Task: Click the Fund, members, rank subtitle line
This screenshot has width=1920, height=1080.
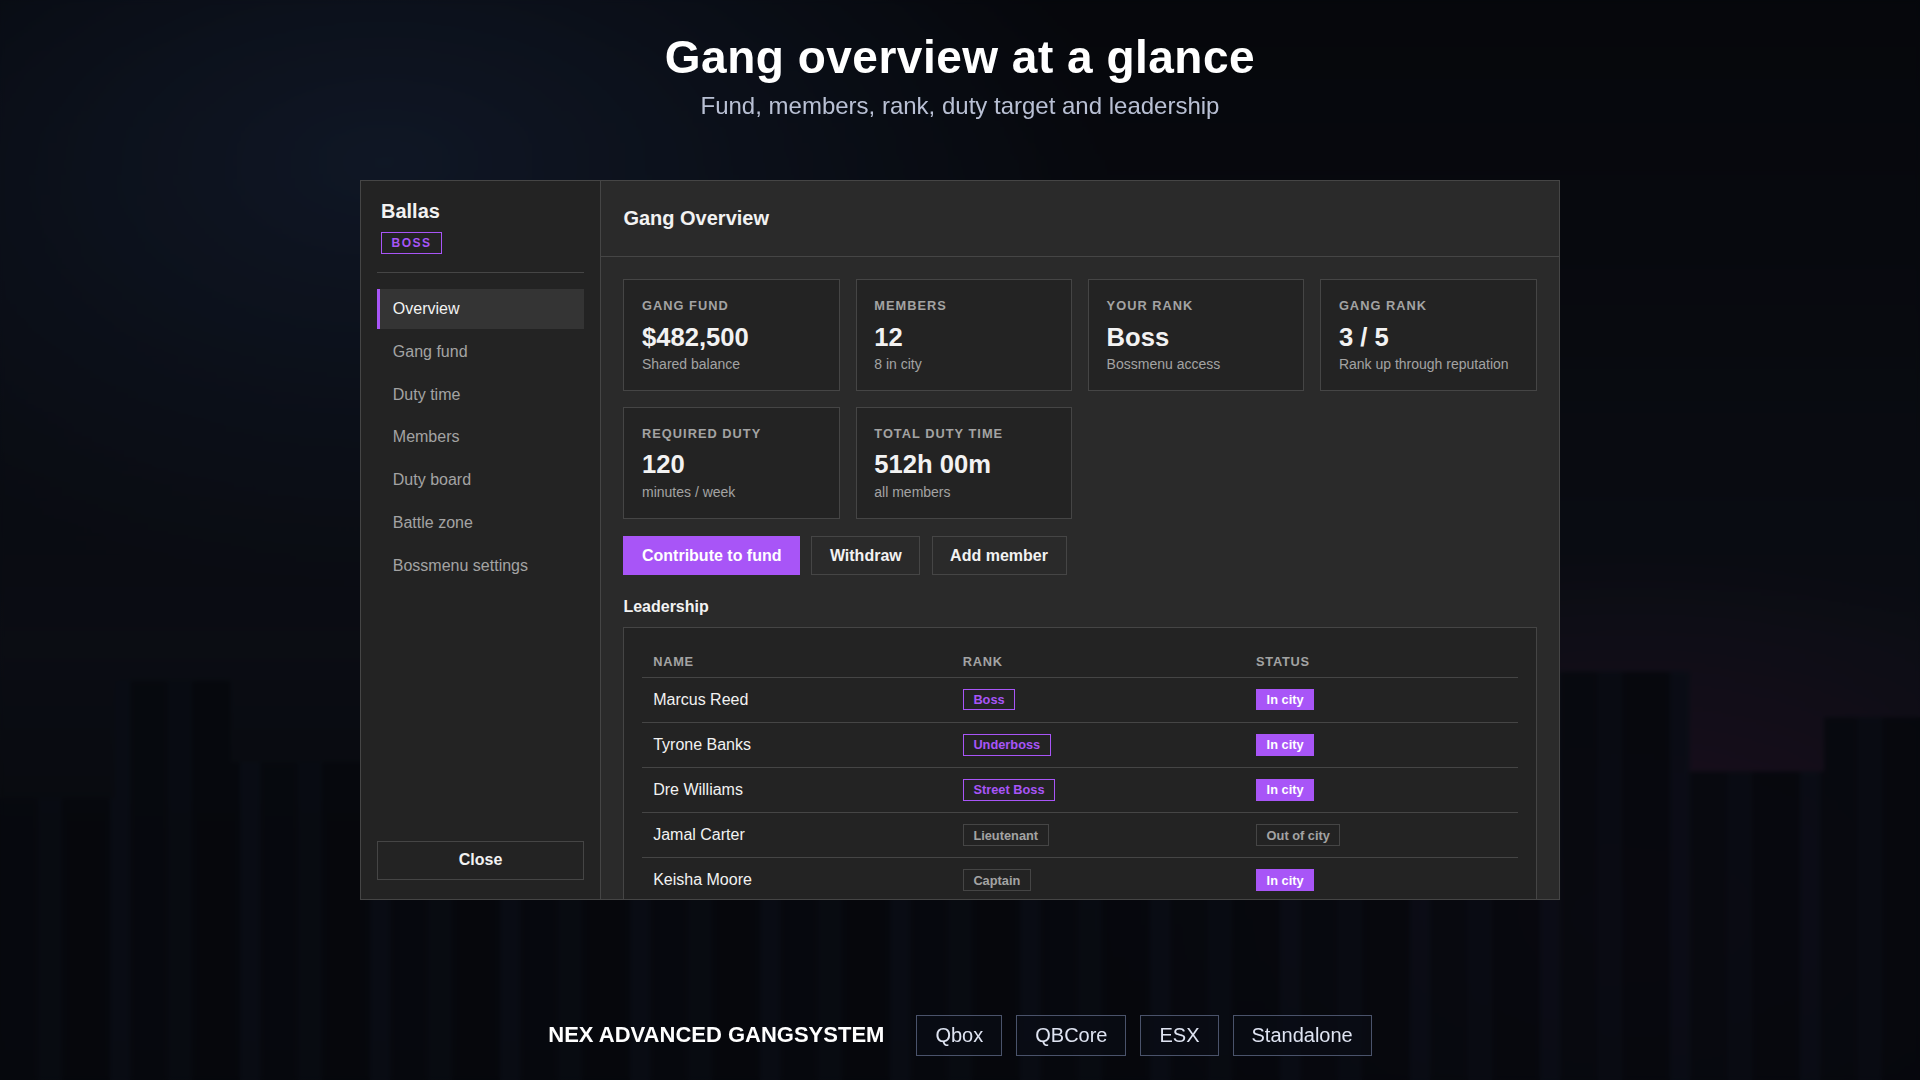Action: [x=960, y=107]
